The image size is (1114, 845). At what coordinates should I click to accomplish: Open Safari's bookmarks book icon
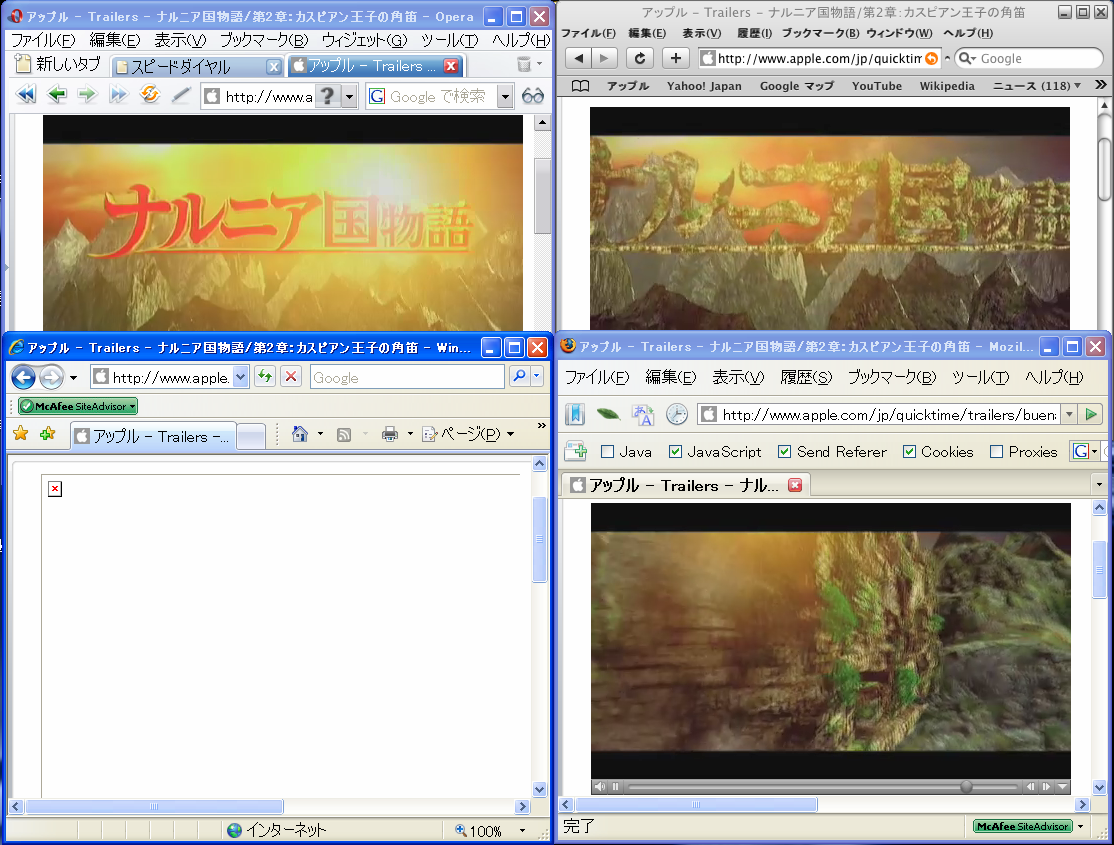pyautogui.click(x=580, y=86)
